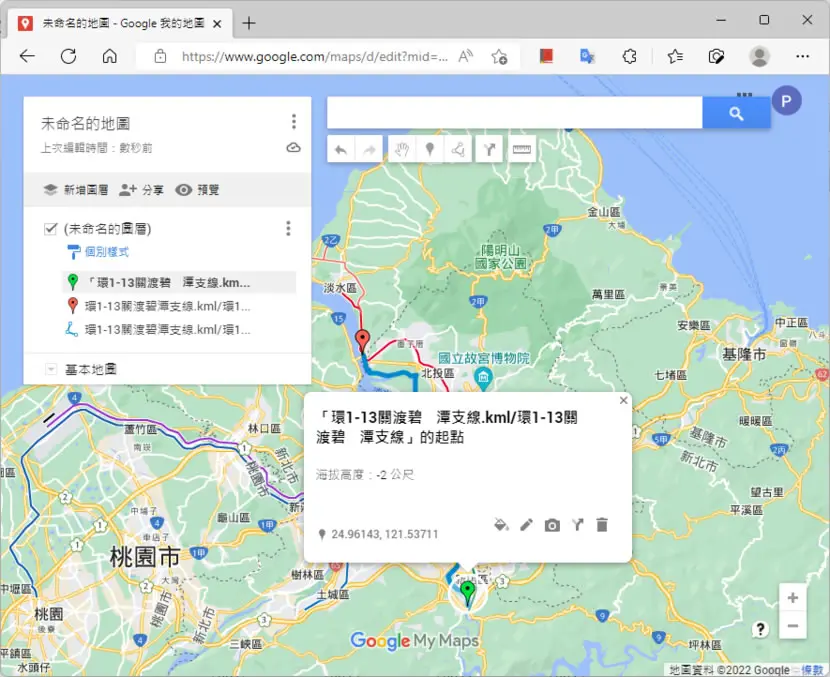The image size is (830, 677).
Task: Click the Undo arrow in map toolbar
Action: [341, 150]
